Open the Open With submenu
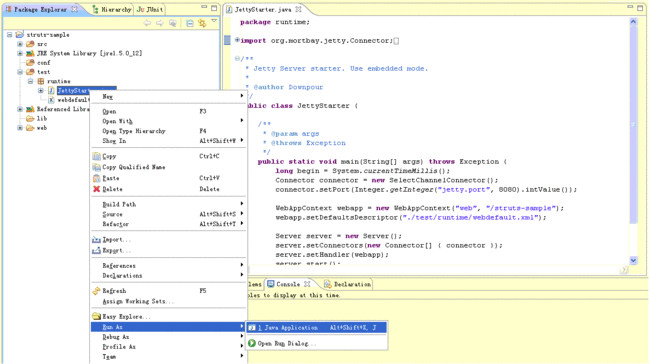 (x=169, y=121)
